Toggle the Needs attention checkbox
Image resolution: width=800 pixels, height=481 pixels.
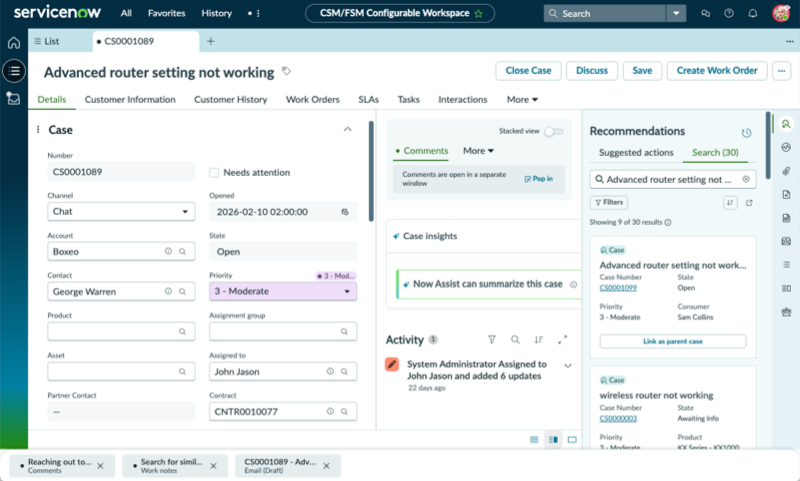[214, 173]
